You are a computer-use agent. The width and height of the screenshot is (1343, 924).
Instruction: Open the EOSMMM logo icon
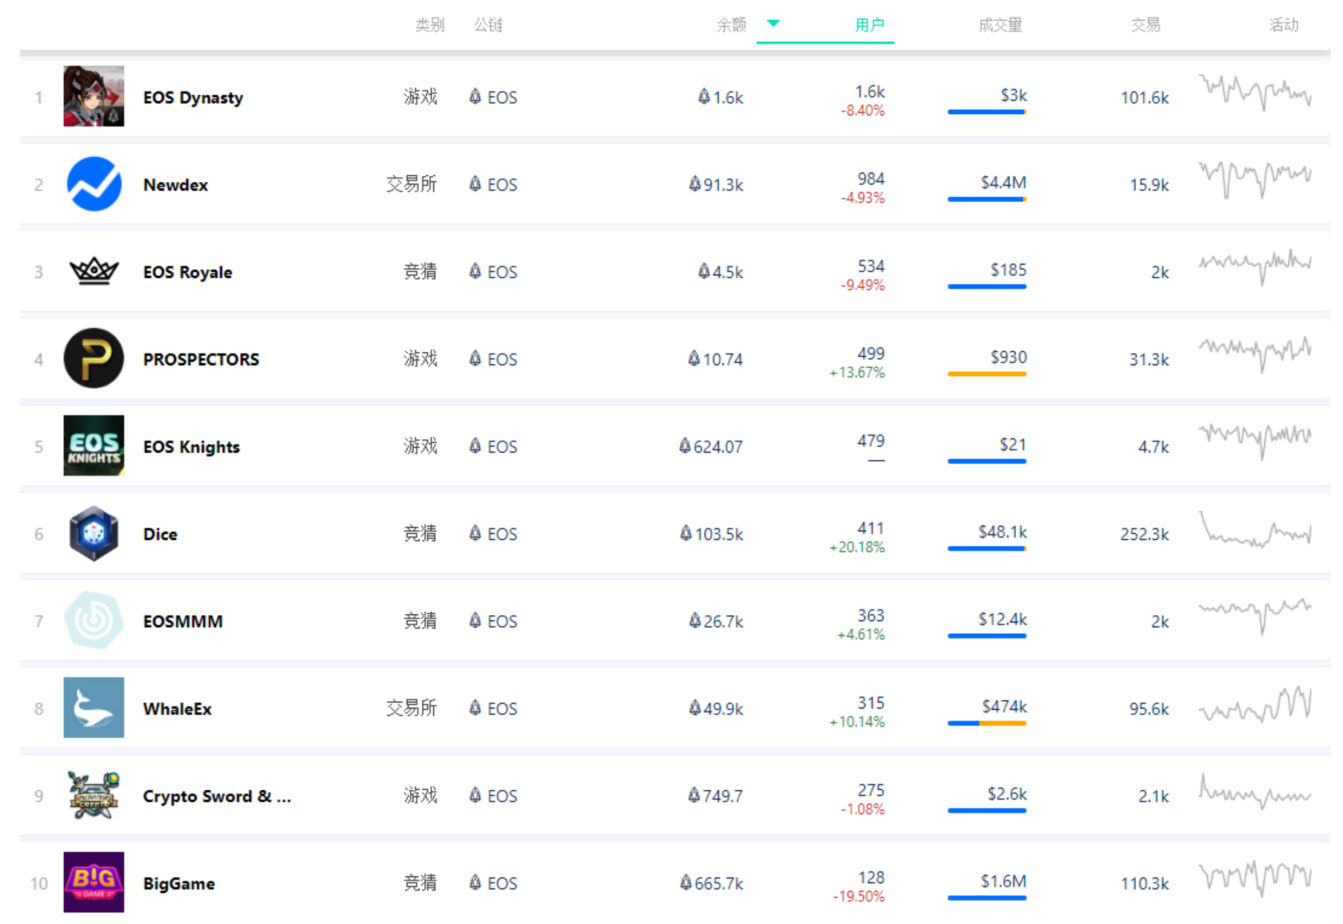[x=94, y=620]
